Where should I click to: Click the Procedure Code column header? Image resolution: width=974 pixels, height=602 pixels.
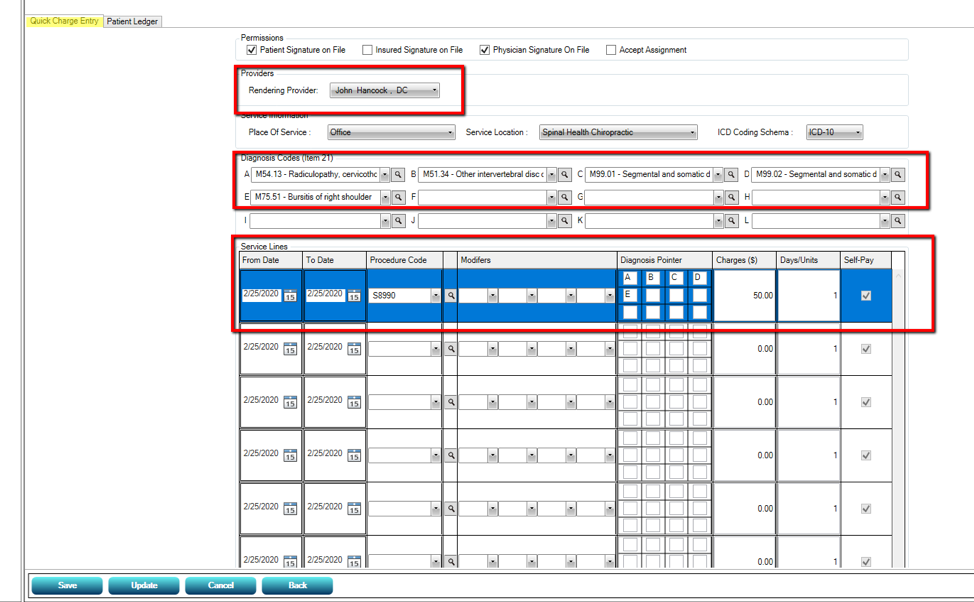click(405, 260)
